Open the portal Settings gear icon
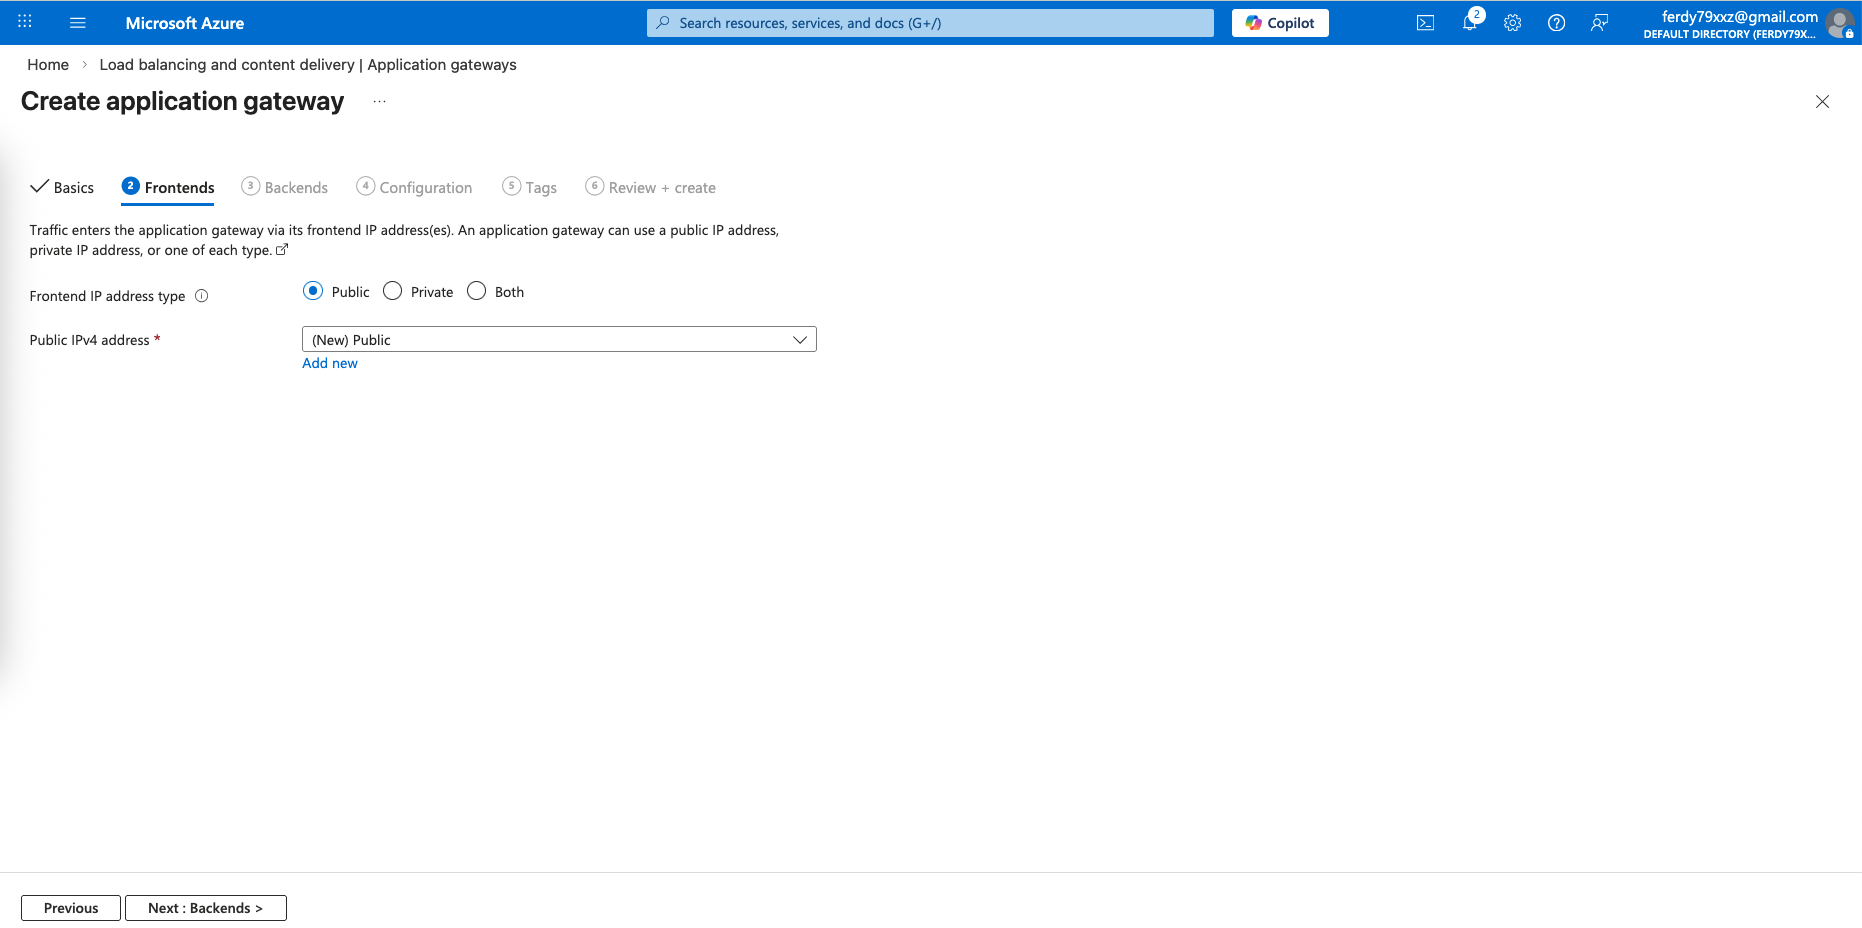The width and height of the screenshot is (1862, 928). pos(1512,23)
